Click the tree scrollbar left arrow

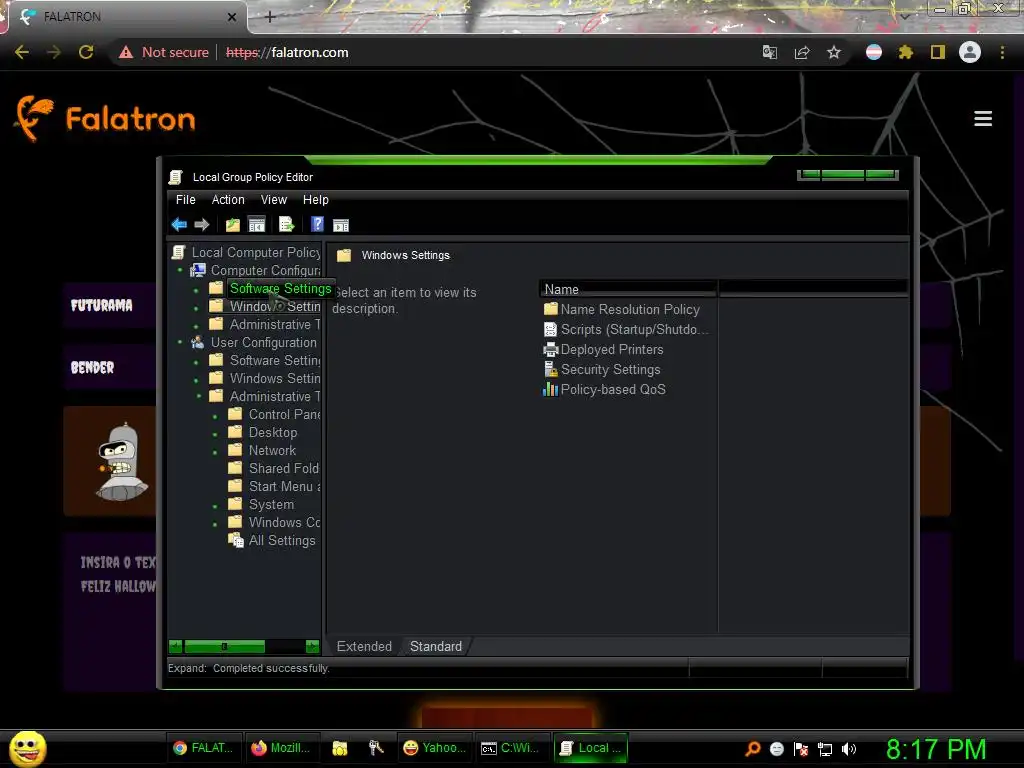[x=175, y=647]
